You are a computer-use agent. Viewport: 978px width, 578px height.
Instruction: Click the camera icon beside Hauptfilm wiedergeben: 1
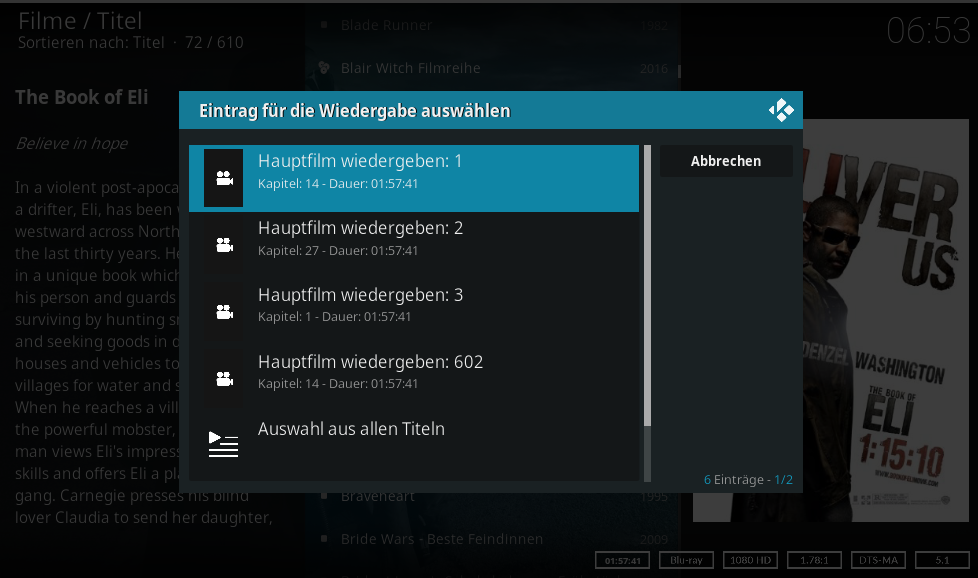point(224,178)
